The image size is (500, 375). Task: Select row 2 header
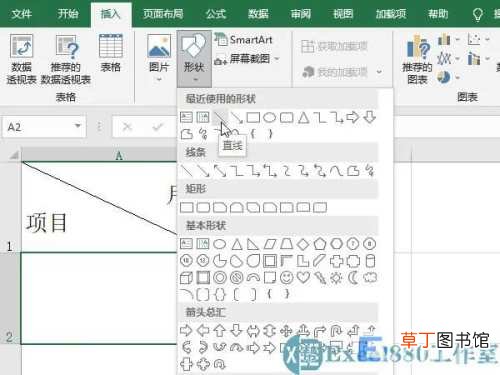click(x=10, y=298)
